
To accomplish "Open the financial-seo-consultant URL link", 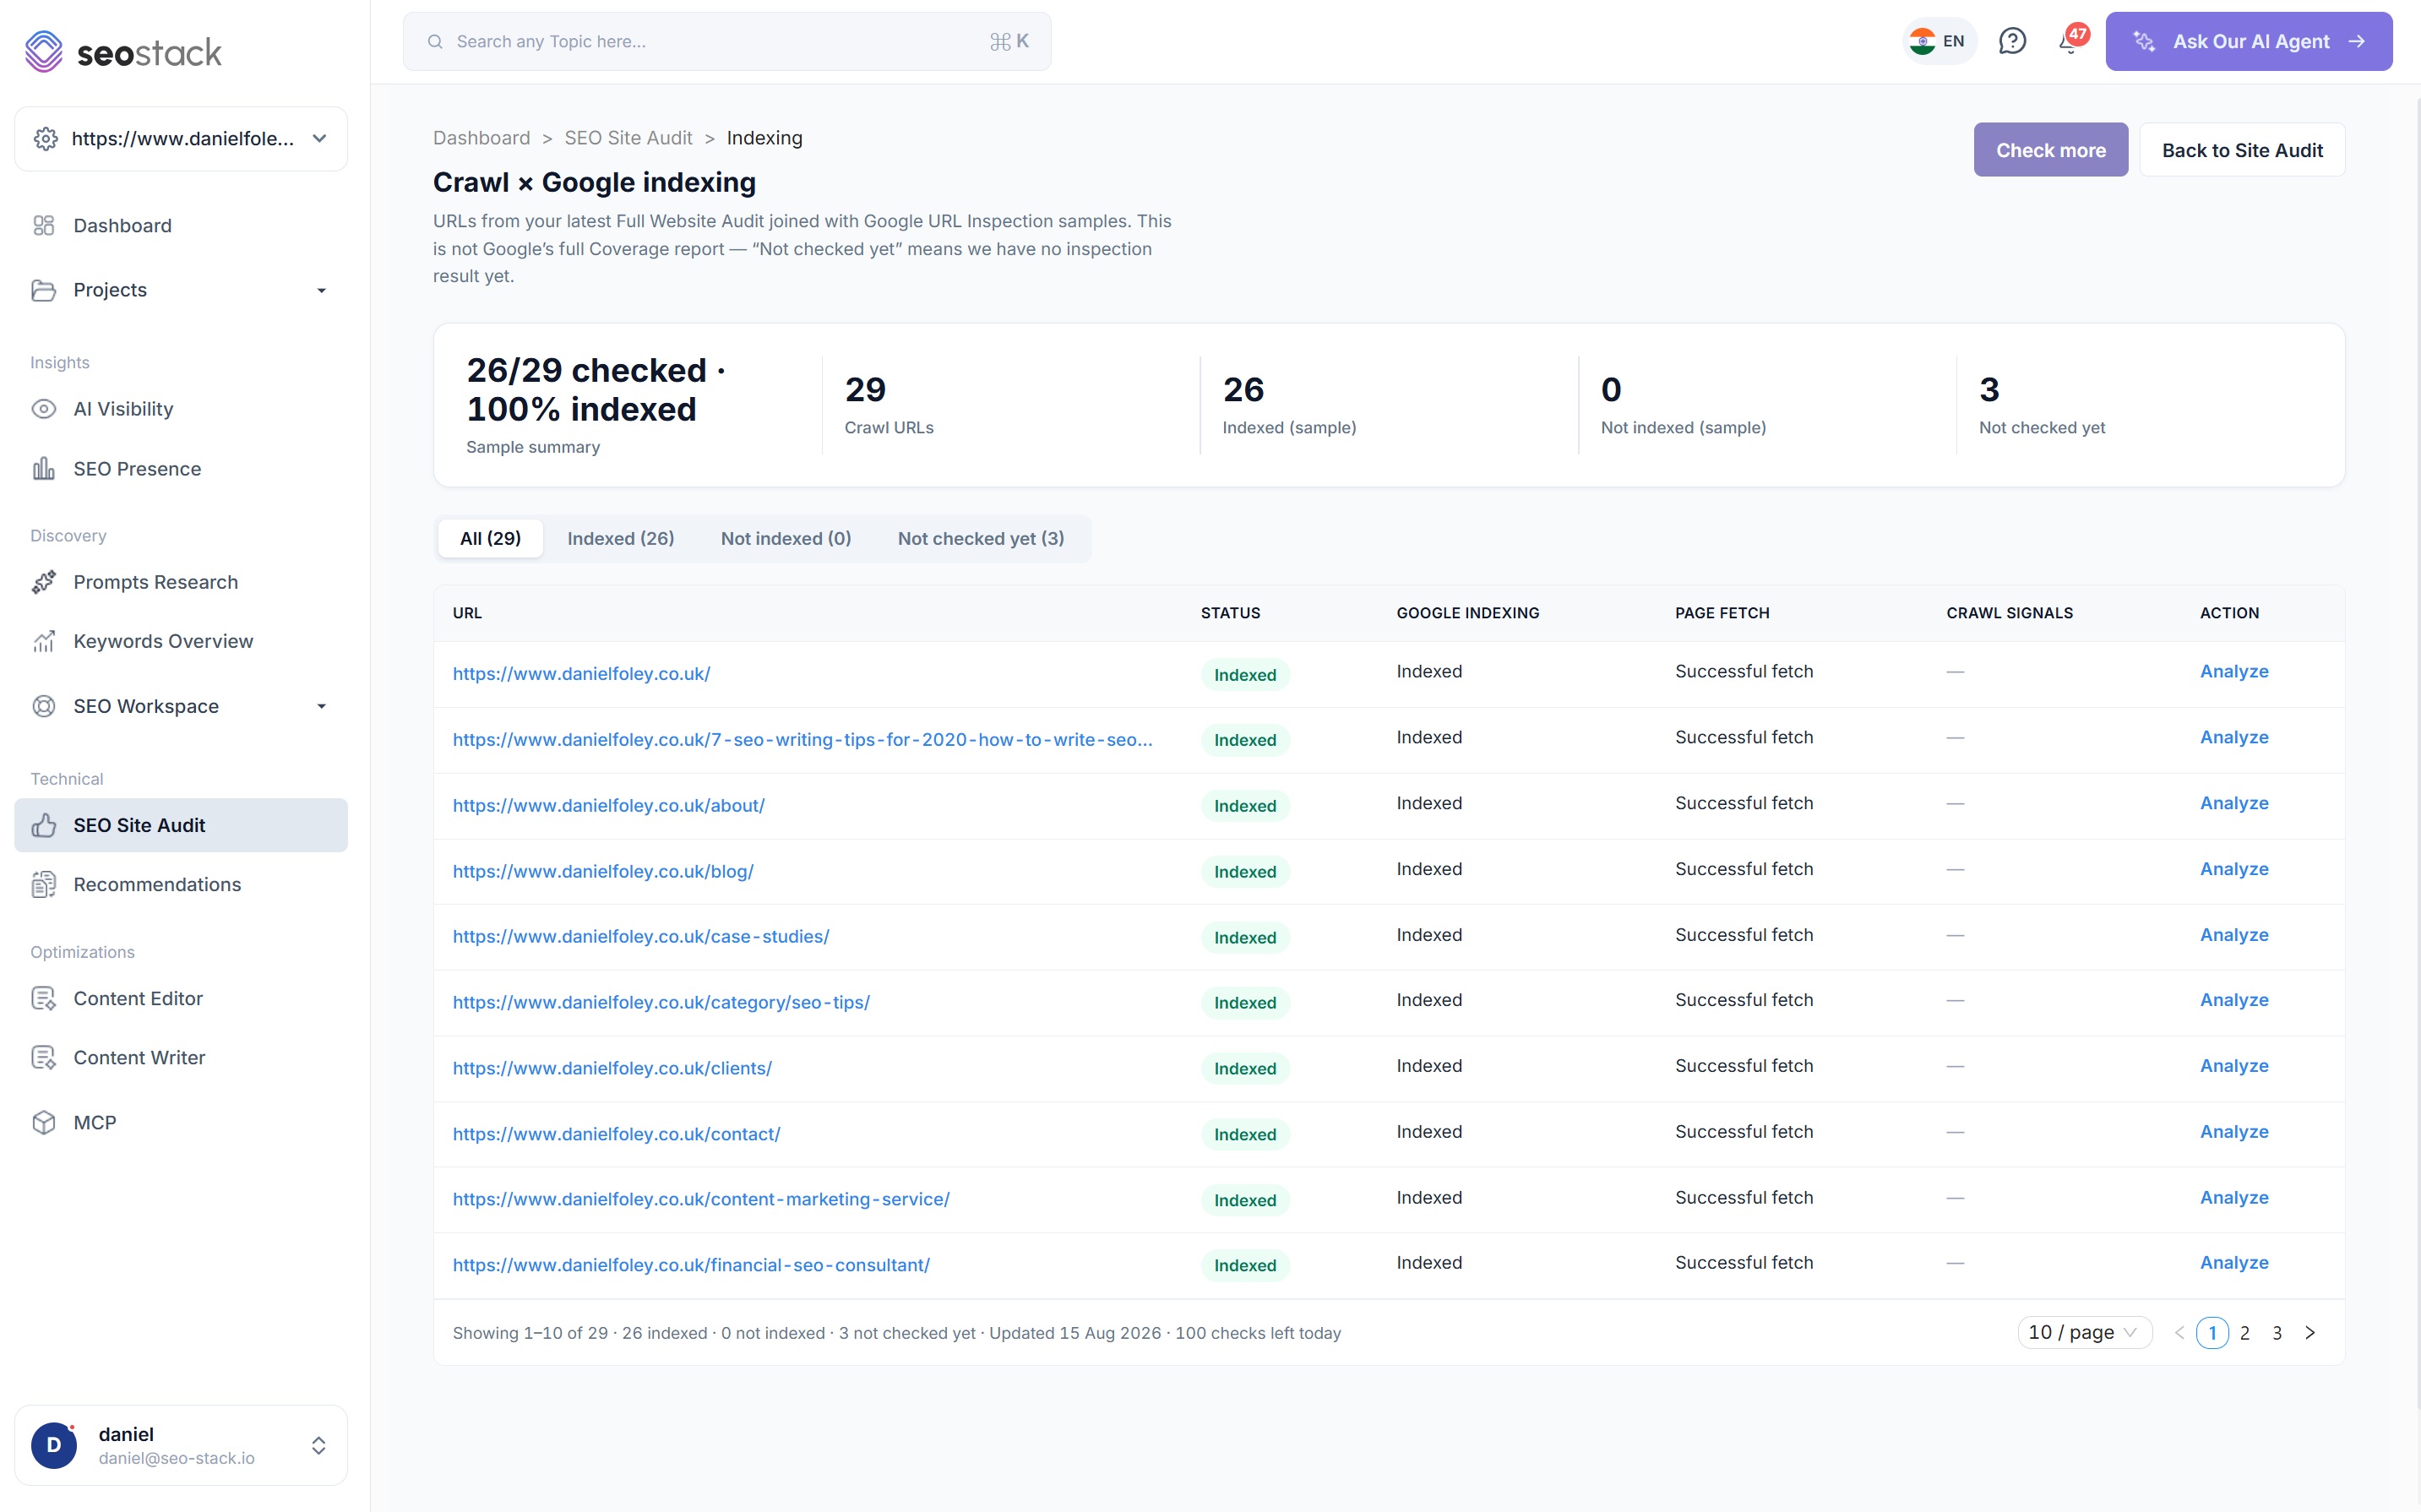I will (x=691, y=1265).
